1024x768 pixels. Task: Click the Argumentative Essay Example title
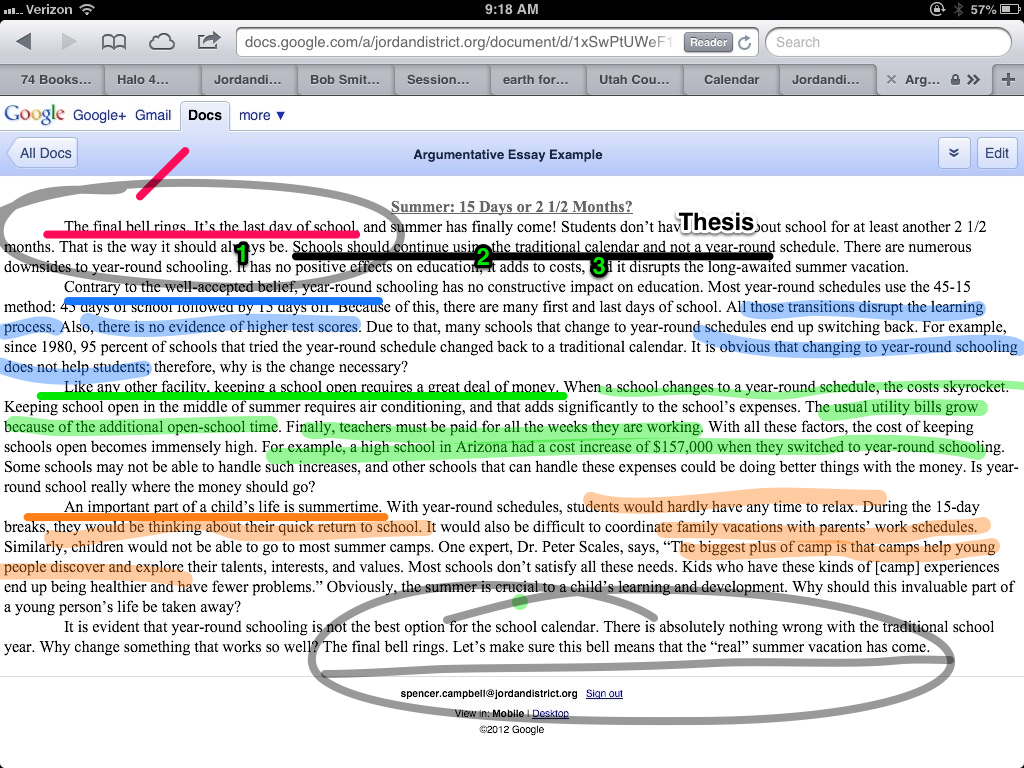(508, 155)
